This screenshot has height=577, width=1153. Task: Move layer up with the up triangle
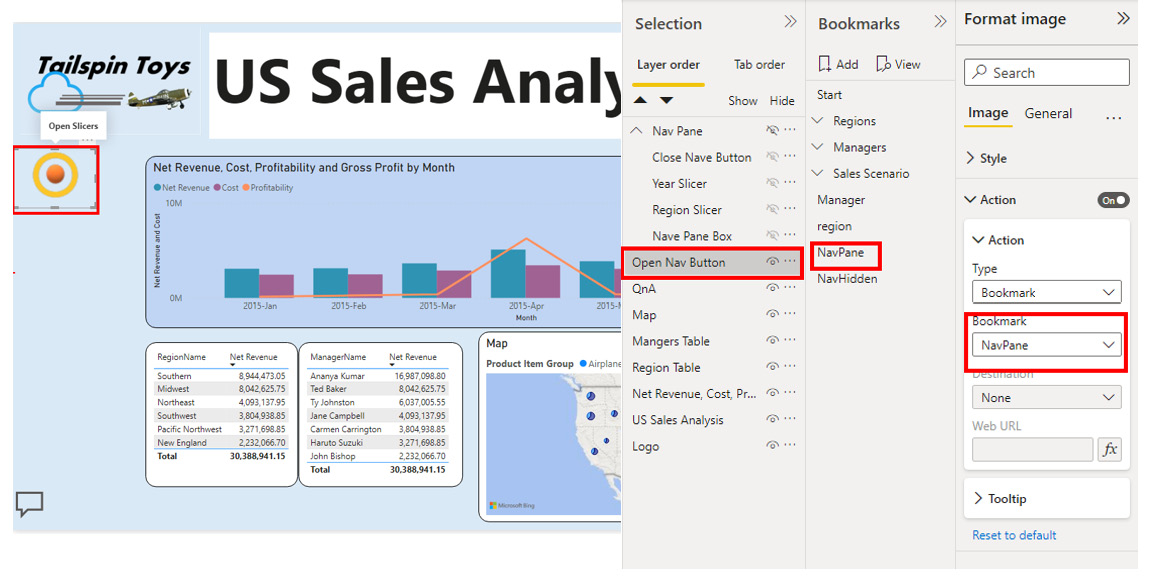click(641, 100)
